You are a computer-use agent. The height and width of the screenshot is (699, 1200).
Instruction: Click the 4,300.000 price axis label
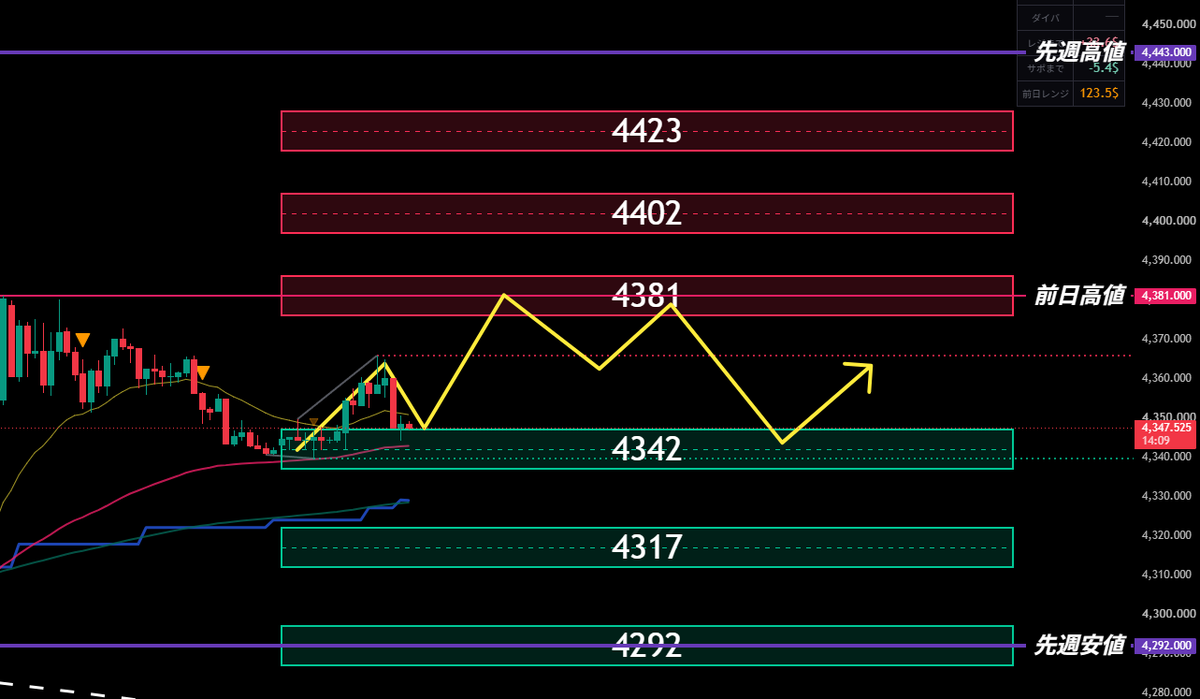point(1169,614)
